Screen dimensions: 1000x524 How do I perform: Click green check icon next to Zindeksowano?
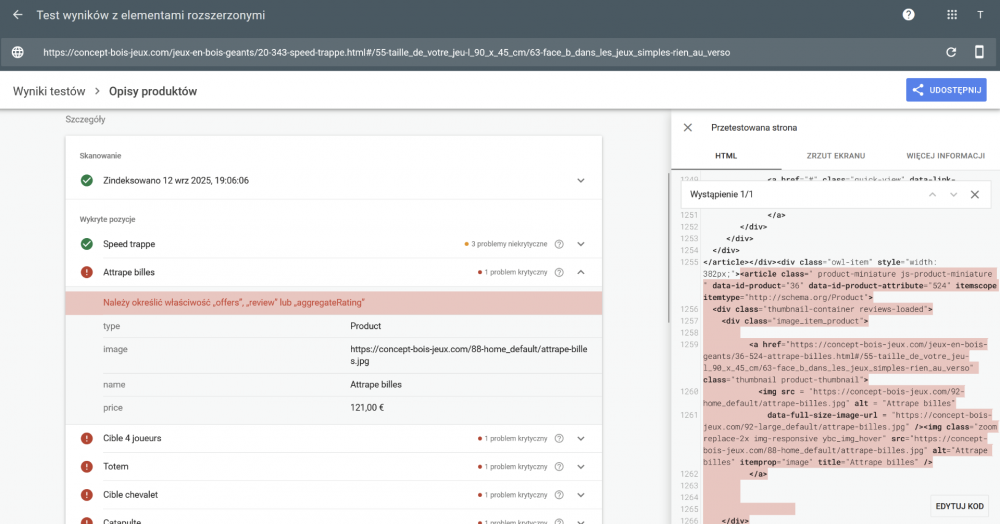[87, 180]
